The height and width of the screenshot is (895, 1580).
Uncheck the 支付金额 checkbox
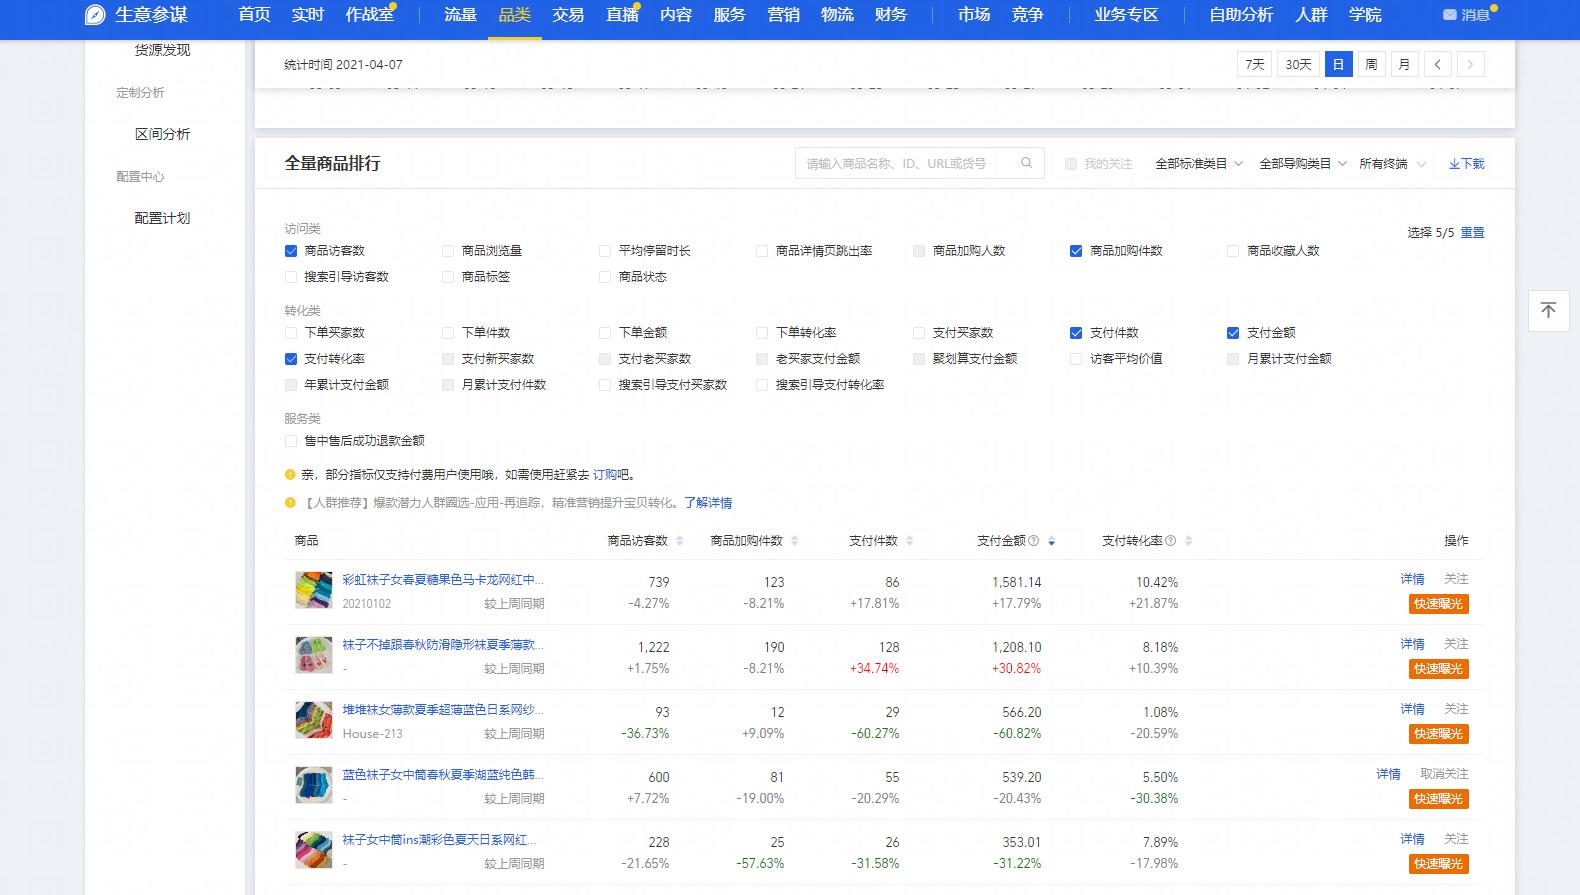coord(1233,333)
